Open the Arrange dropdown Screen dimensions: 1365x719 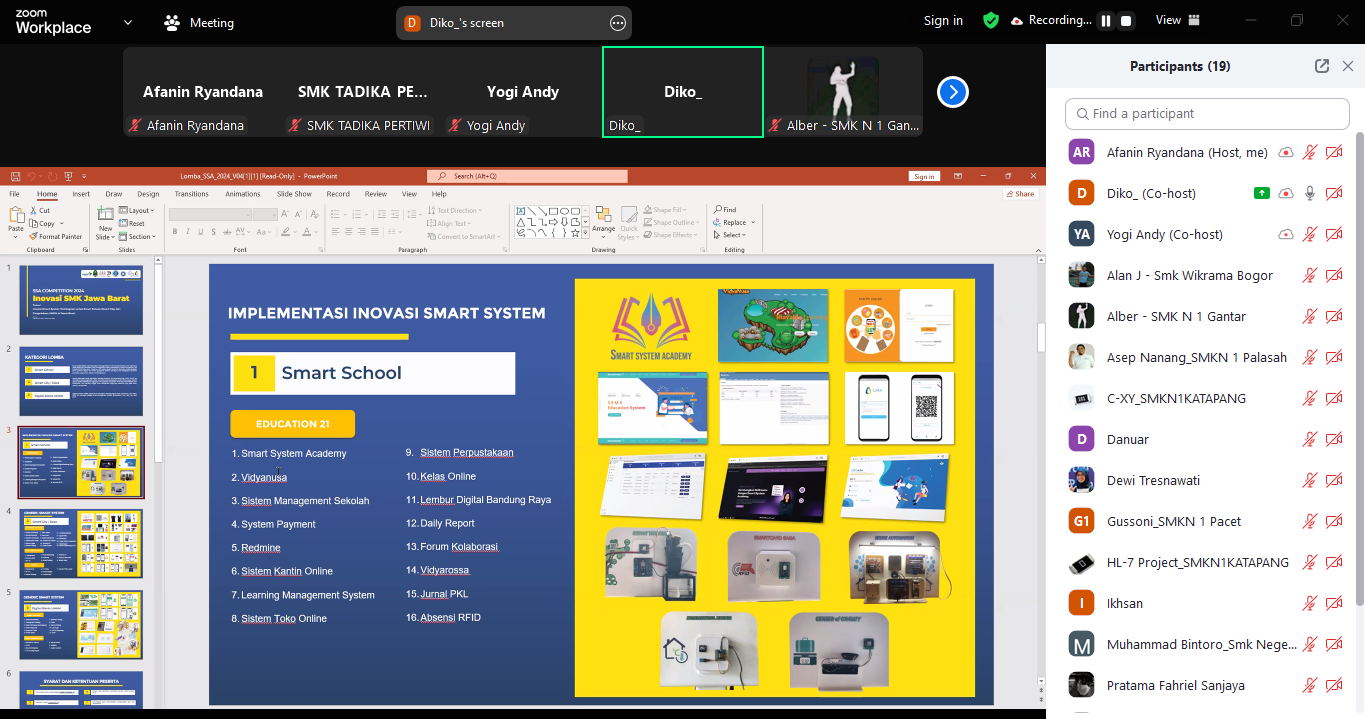(x=603, y=220)
